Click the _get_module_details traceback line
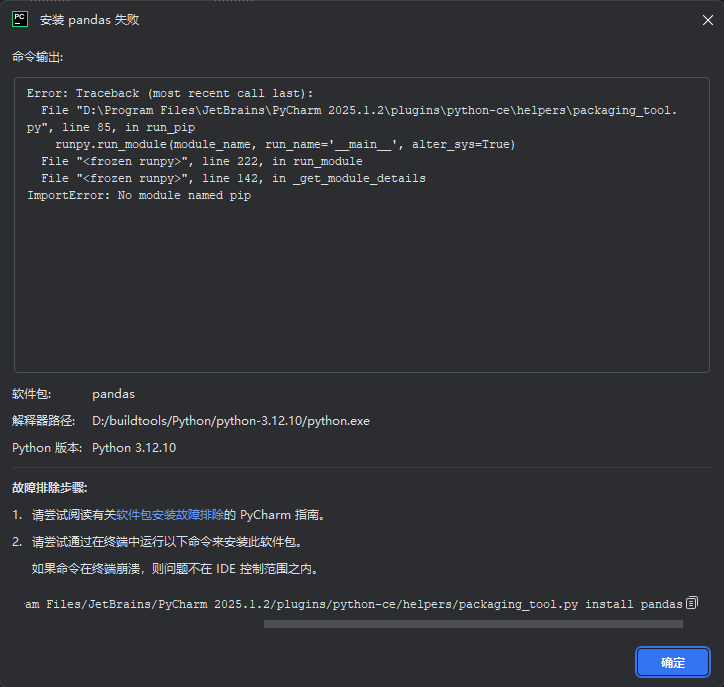 click(233, 178)
